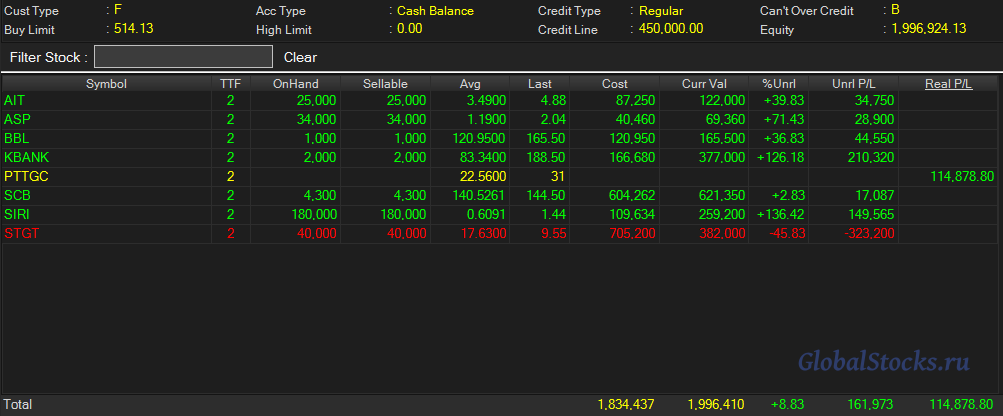Sort by the %Unrl column header

click(779, 84)
